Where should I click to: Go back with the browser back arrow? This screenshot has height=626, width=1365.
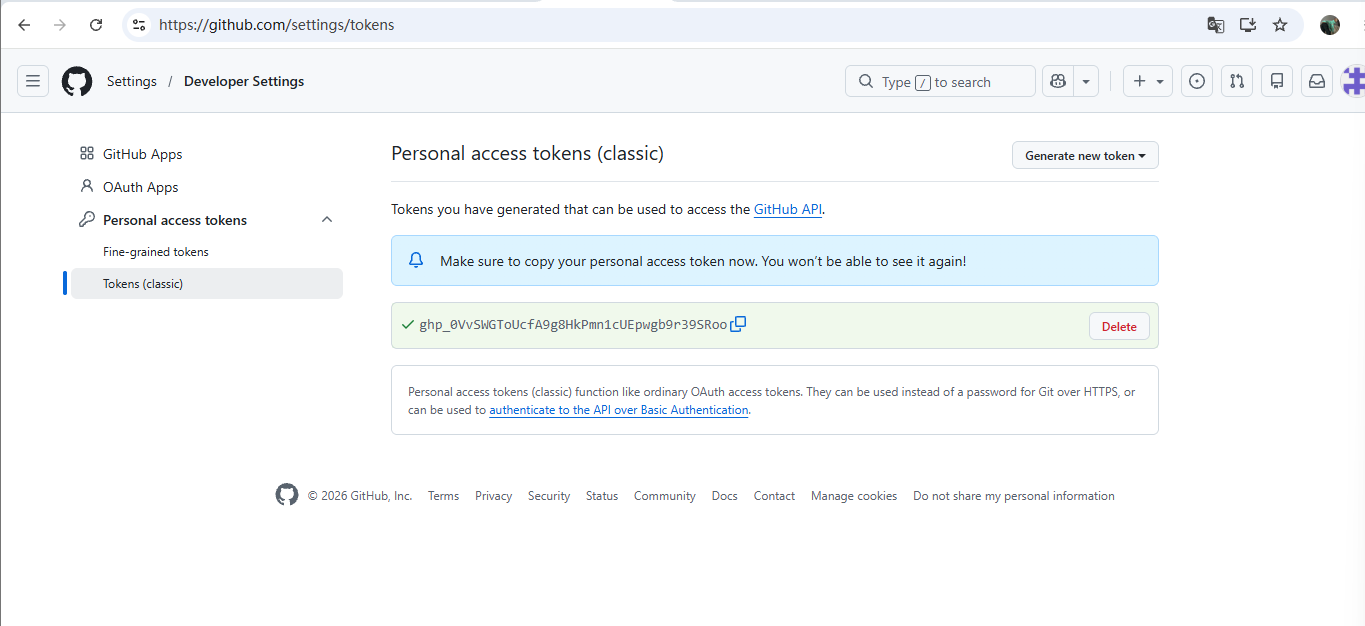[24, 25]
